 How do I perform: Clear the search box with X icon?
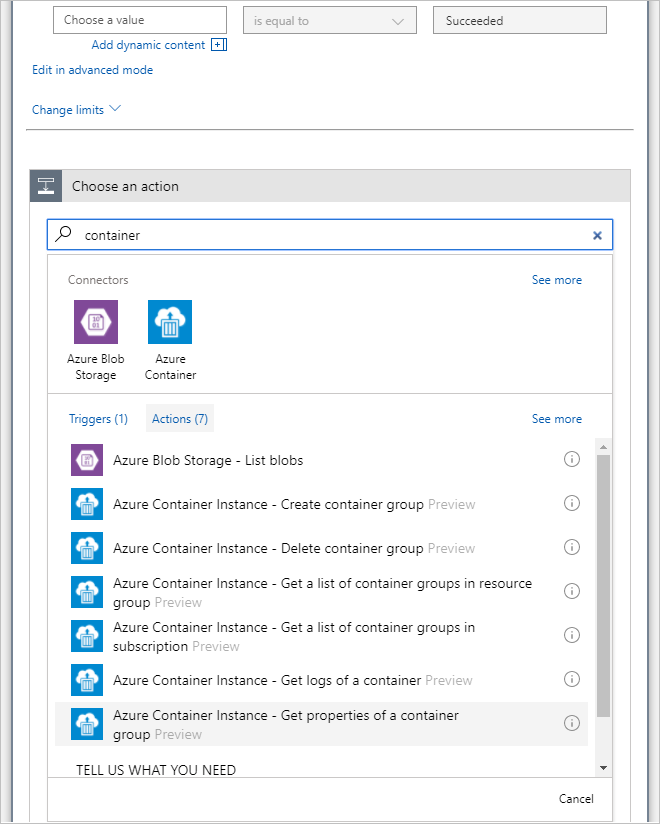tap(597, 235)
